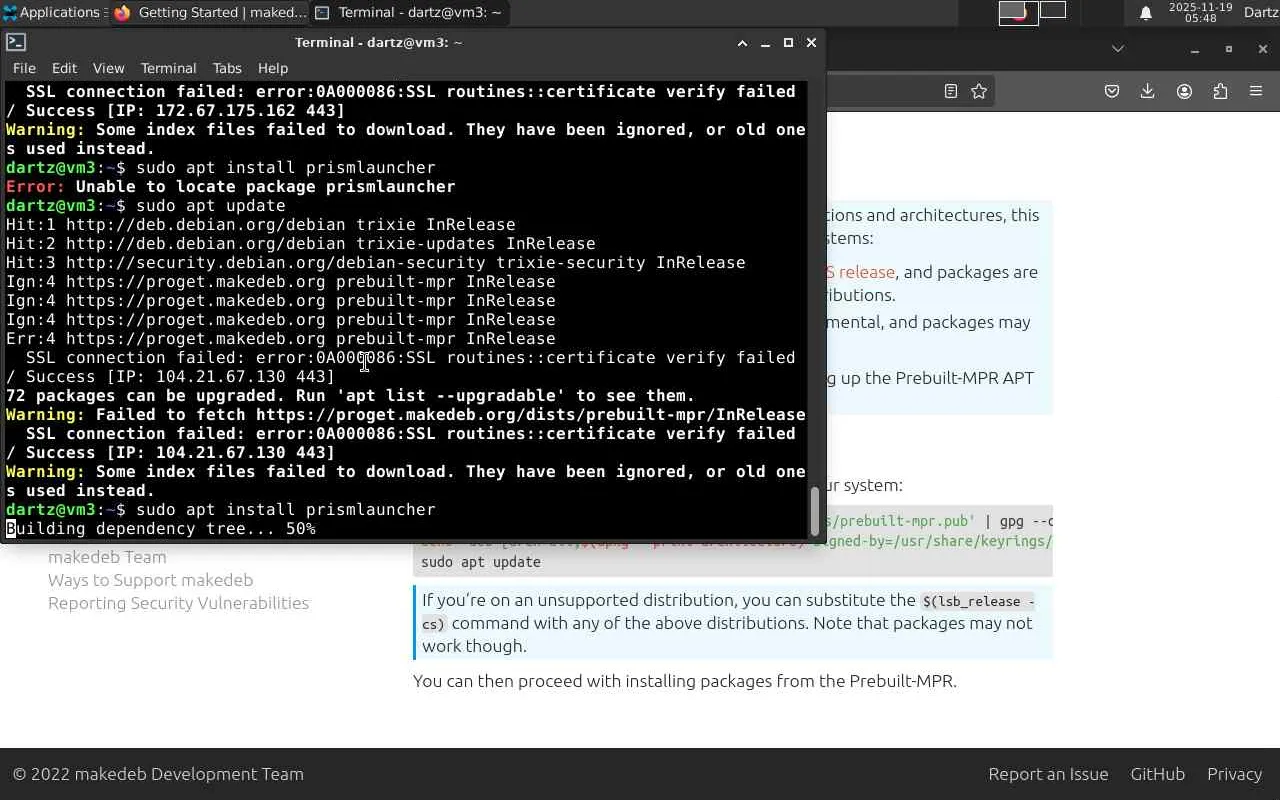
Task: Open the Applications menu in the panel
Action: click(52, 12)
